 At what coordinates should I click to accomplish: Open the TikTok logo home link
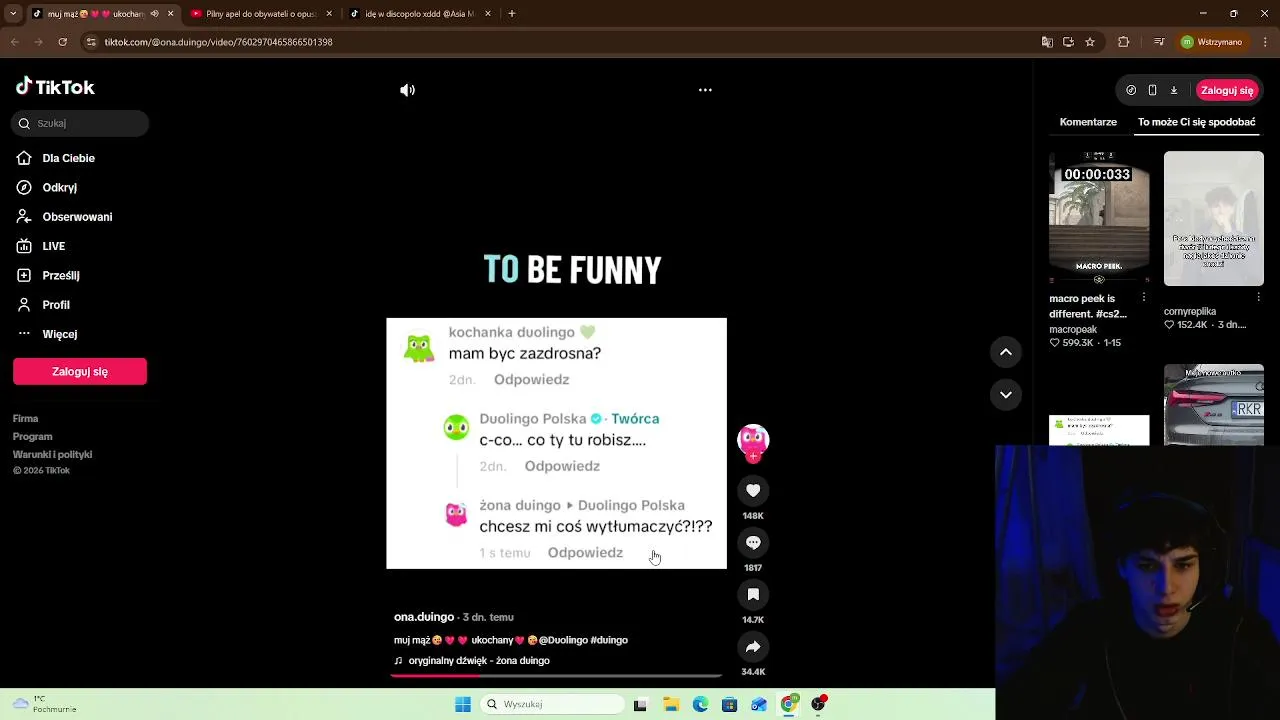tap(55, 87)
